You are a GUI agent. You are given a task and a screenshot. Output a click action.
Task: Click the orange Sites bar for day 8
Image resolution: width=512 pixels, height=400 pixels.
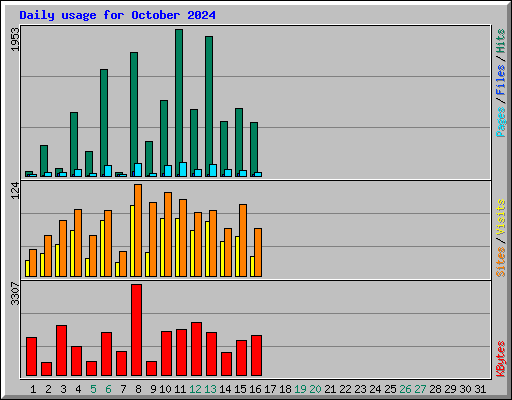pos(138,230)
